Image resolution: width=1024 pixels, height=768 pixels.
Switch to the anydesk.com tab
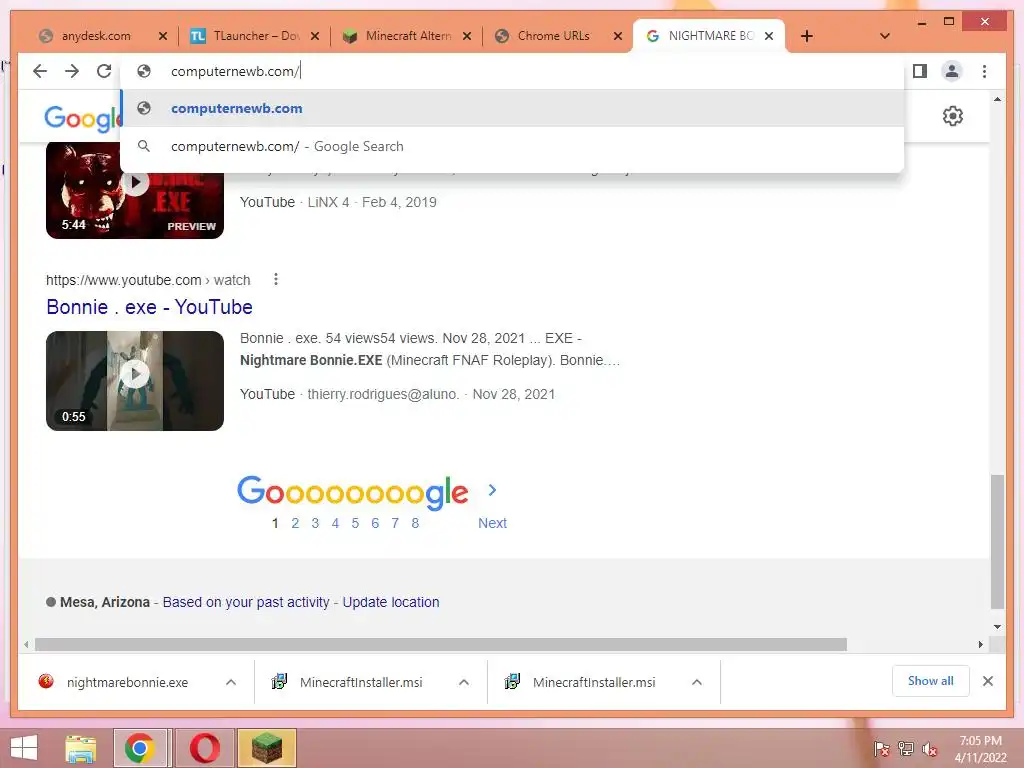(x=96, y=36)
